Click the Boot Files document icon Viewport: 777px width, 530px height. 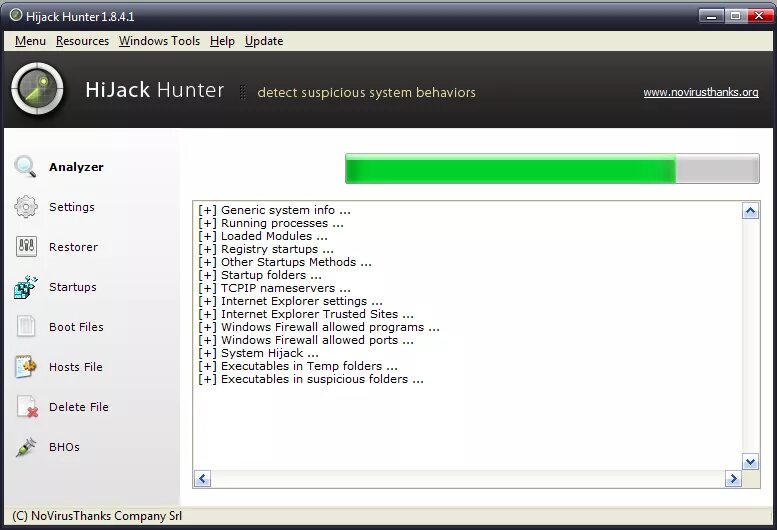(x=26, y=326)
